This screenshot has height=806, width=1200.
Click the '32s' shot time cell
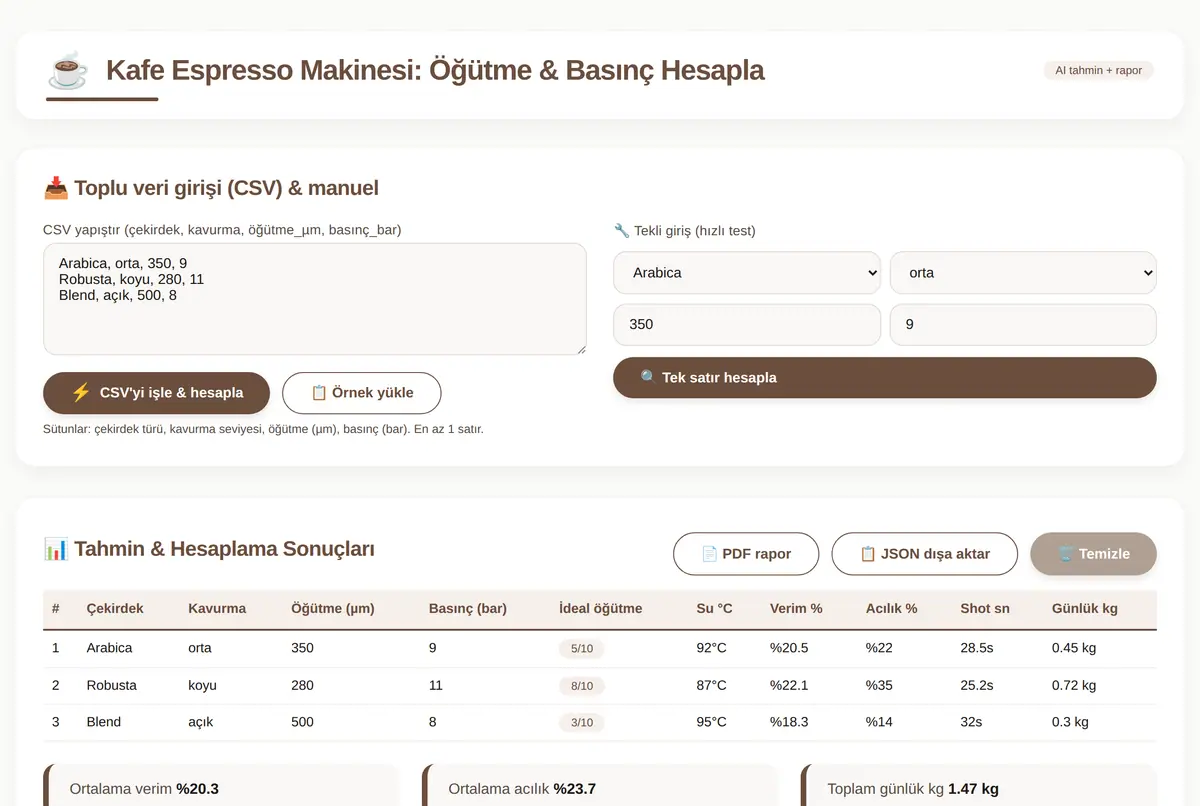click(971, 722)
